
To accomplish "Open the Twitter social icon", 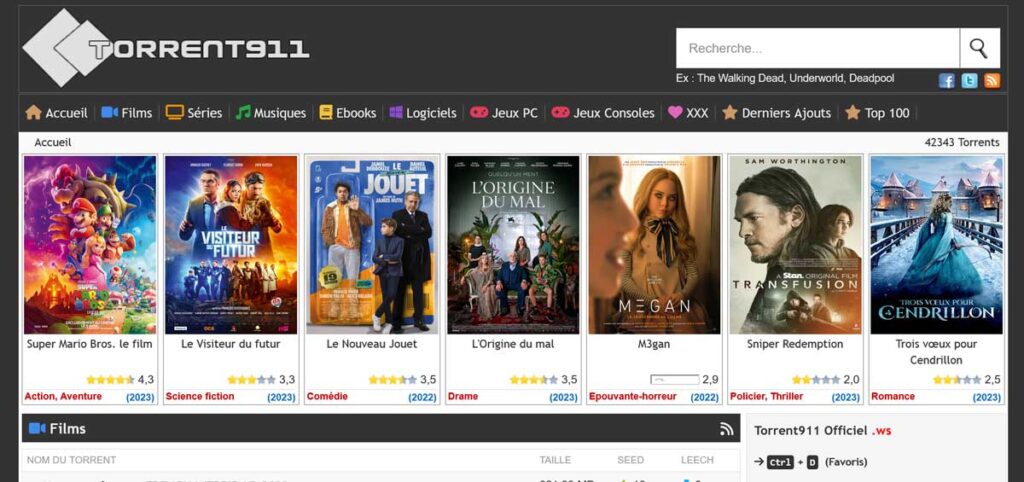I will click(969, 80).
